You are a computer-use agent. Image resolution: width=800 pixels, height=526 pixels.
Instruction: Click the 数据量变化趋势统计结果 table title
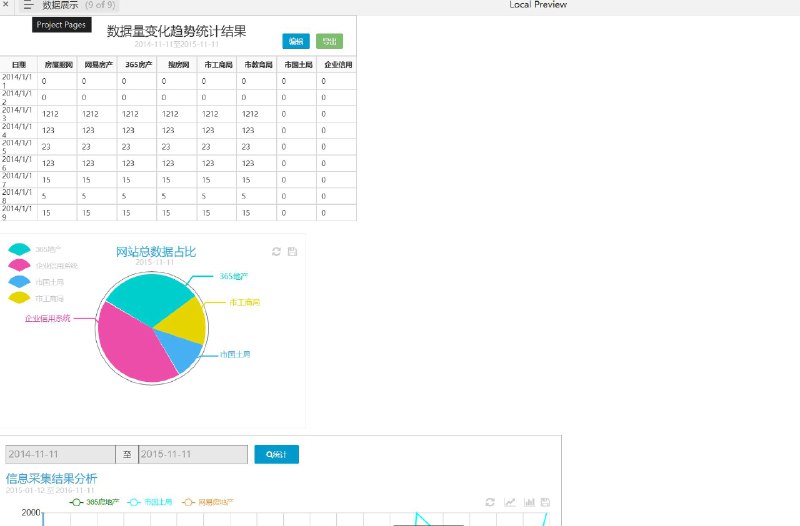pos(177,31)
